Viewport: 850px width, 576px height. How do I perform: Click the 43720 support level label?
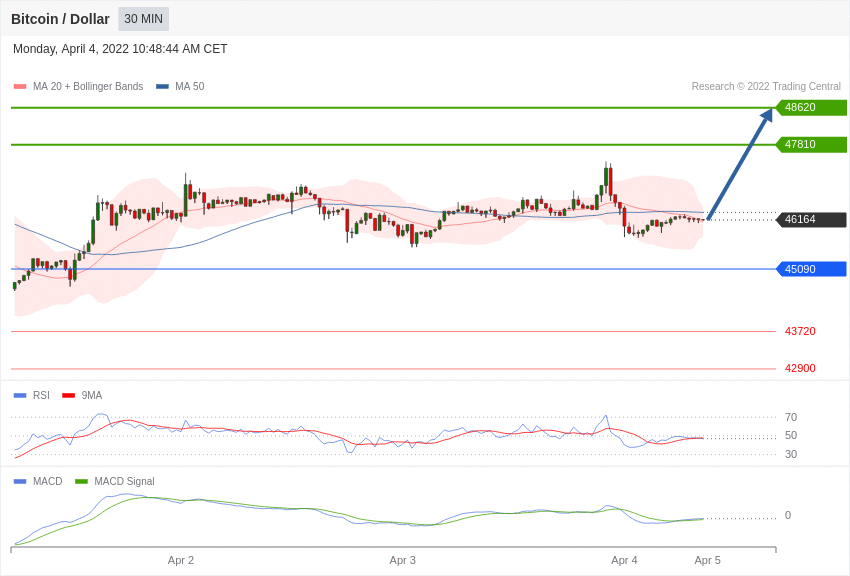click(800, 331)
